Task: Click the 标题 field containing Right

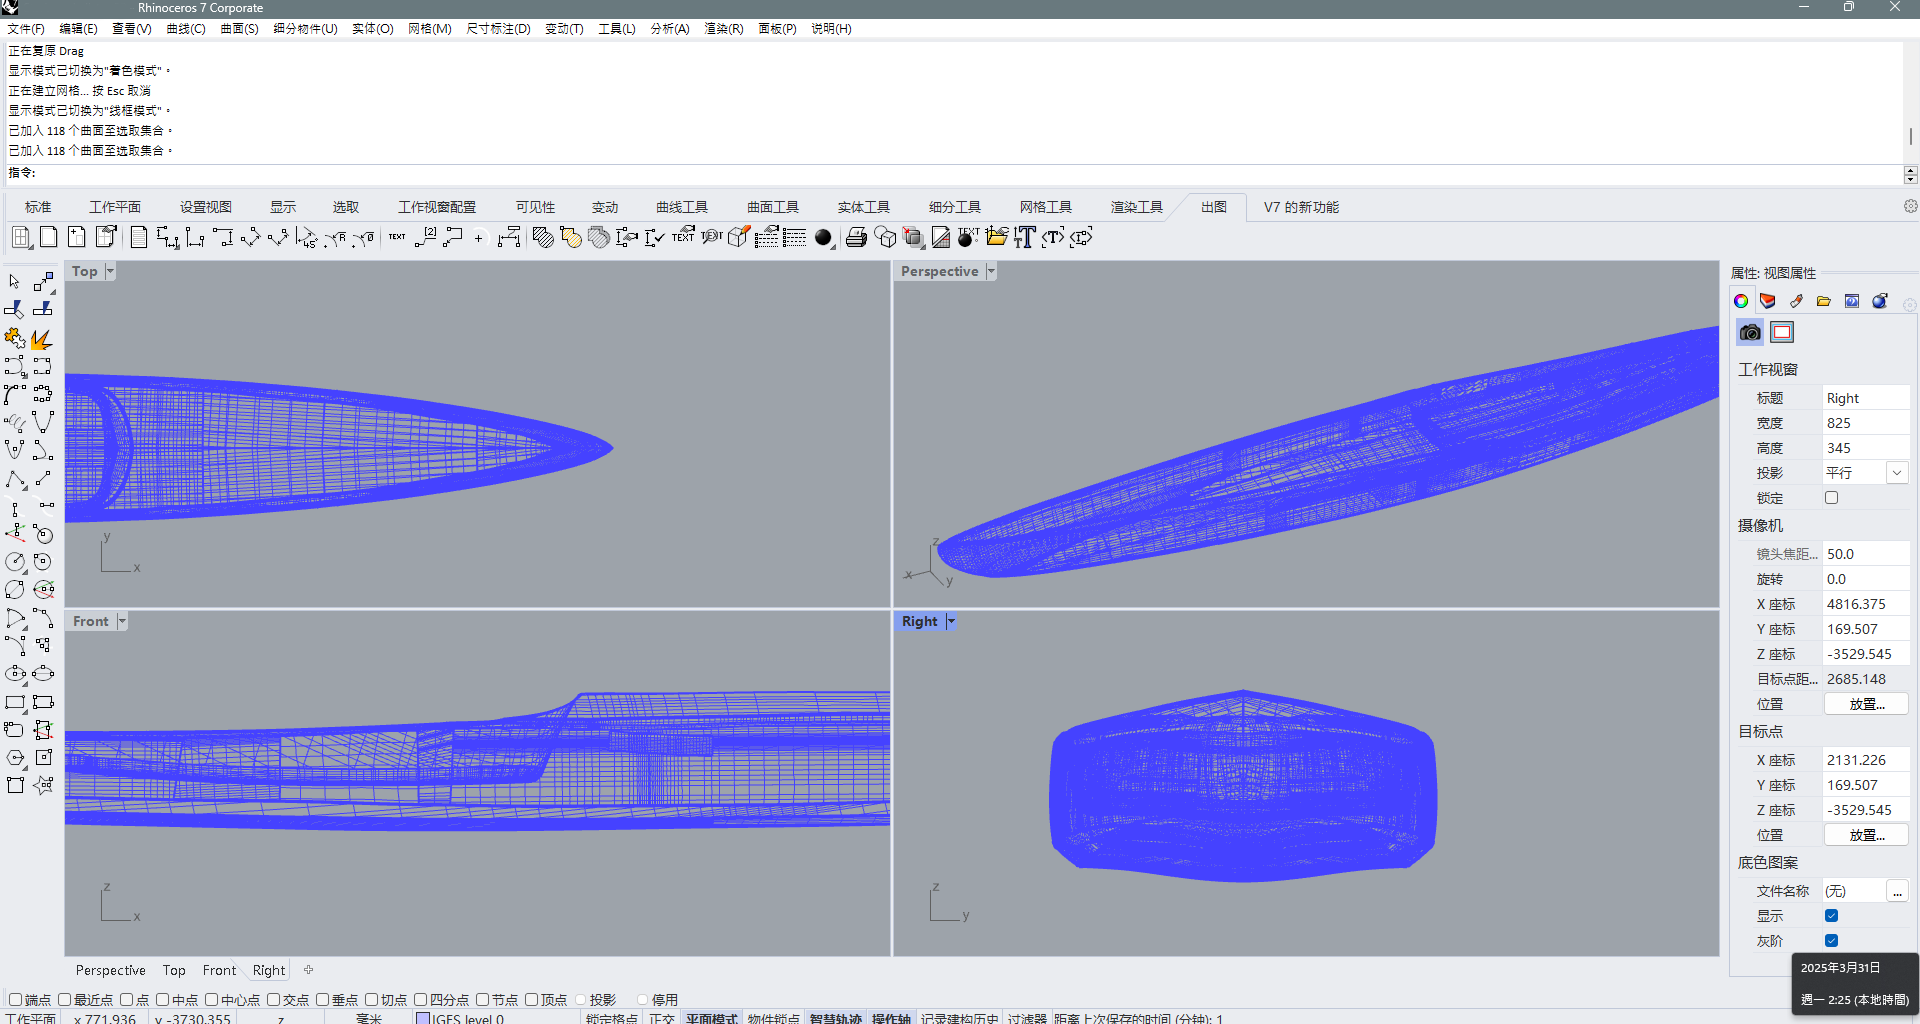Action: [1864, 398]
